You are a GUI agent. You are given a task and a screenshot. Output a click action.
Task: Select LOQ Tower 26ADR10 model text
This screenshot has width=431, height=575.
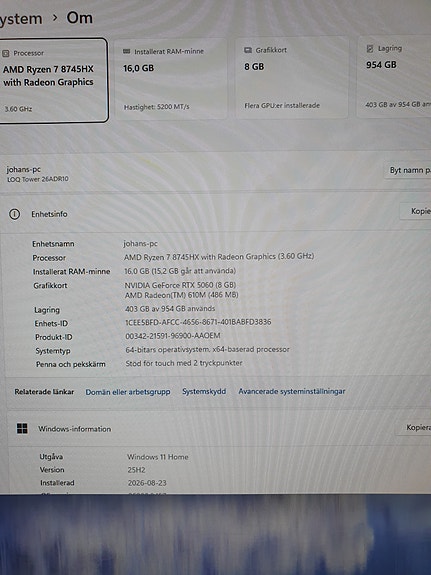coord(38,179)
